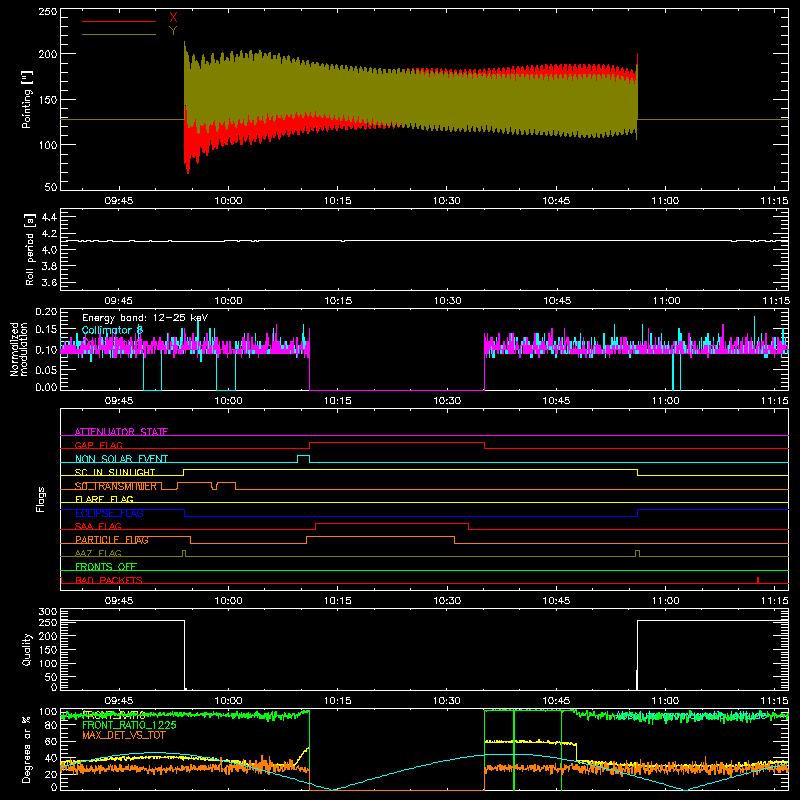Click the 10:15 label under modulation plot
The width and height of the screenshot is (800, 800).
tap(338, 401)
